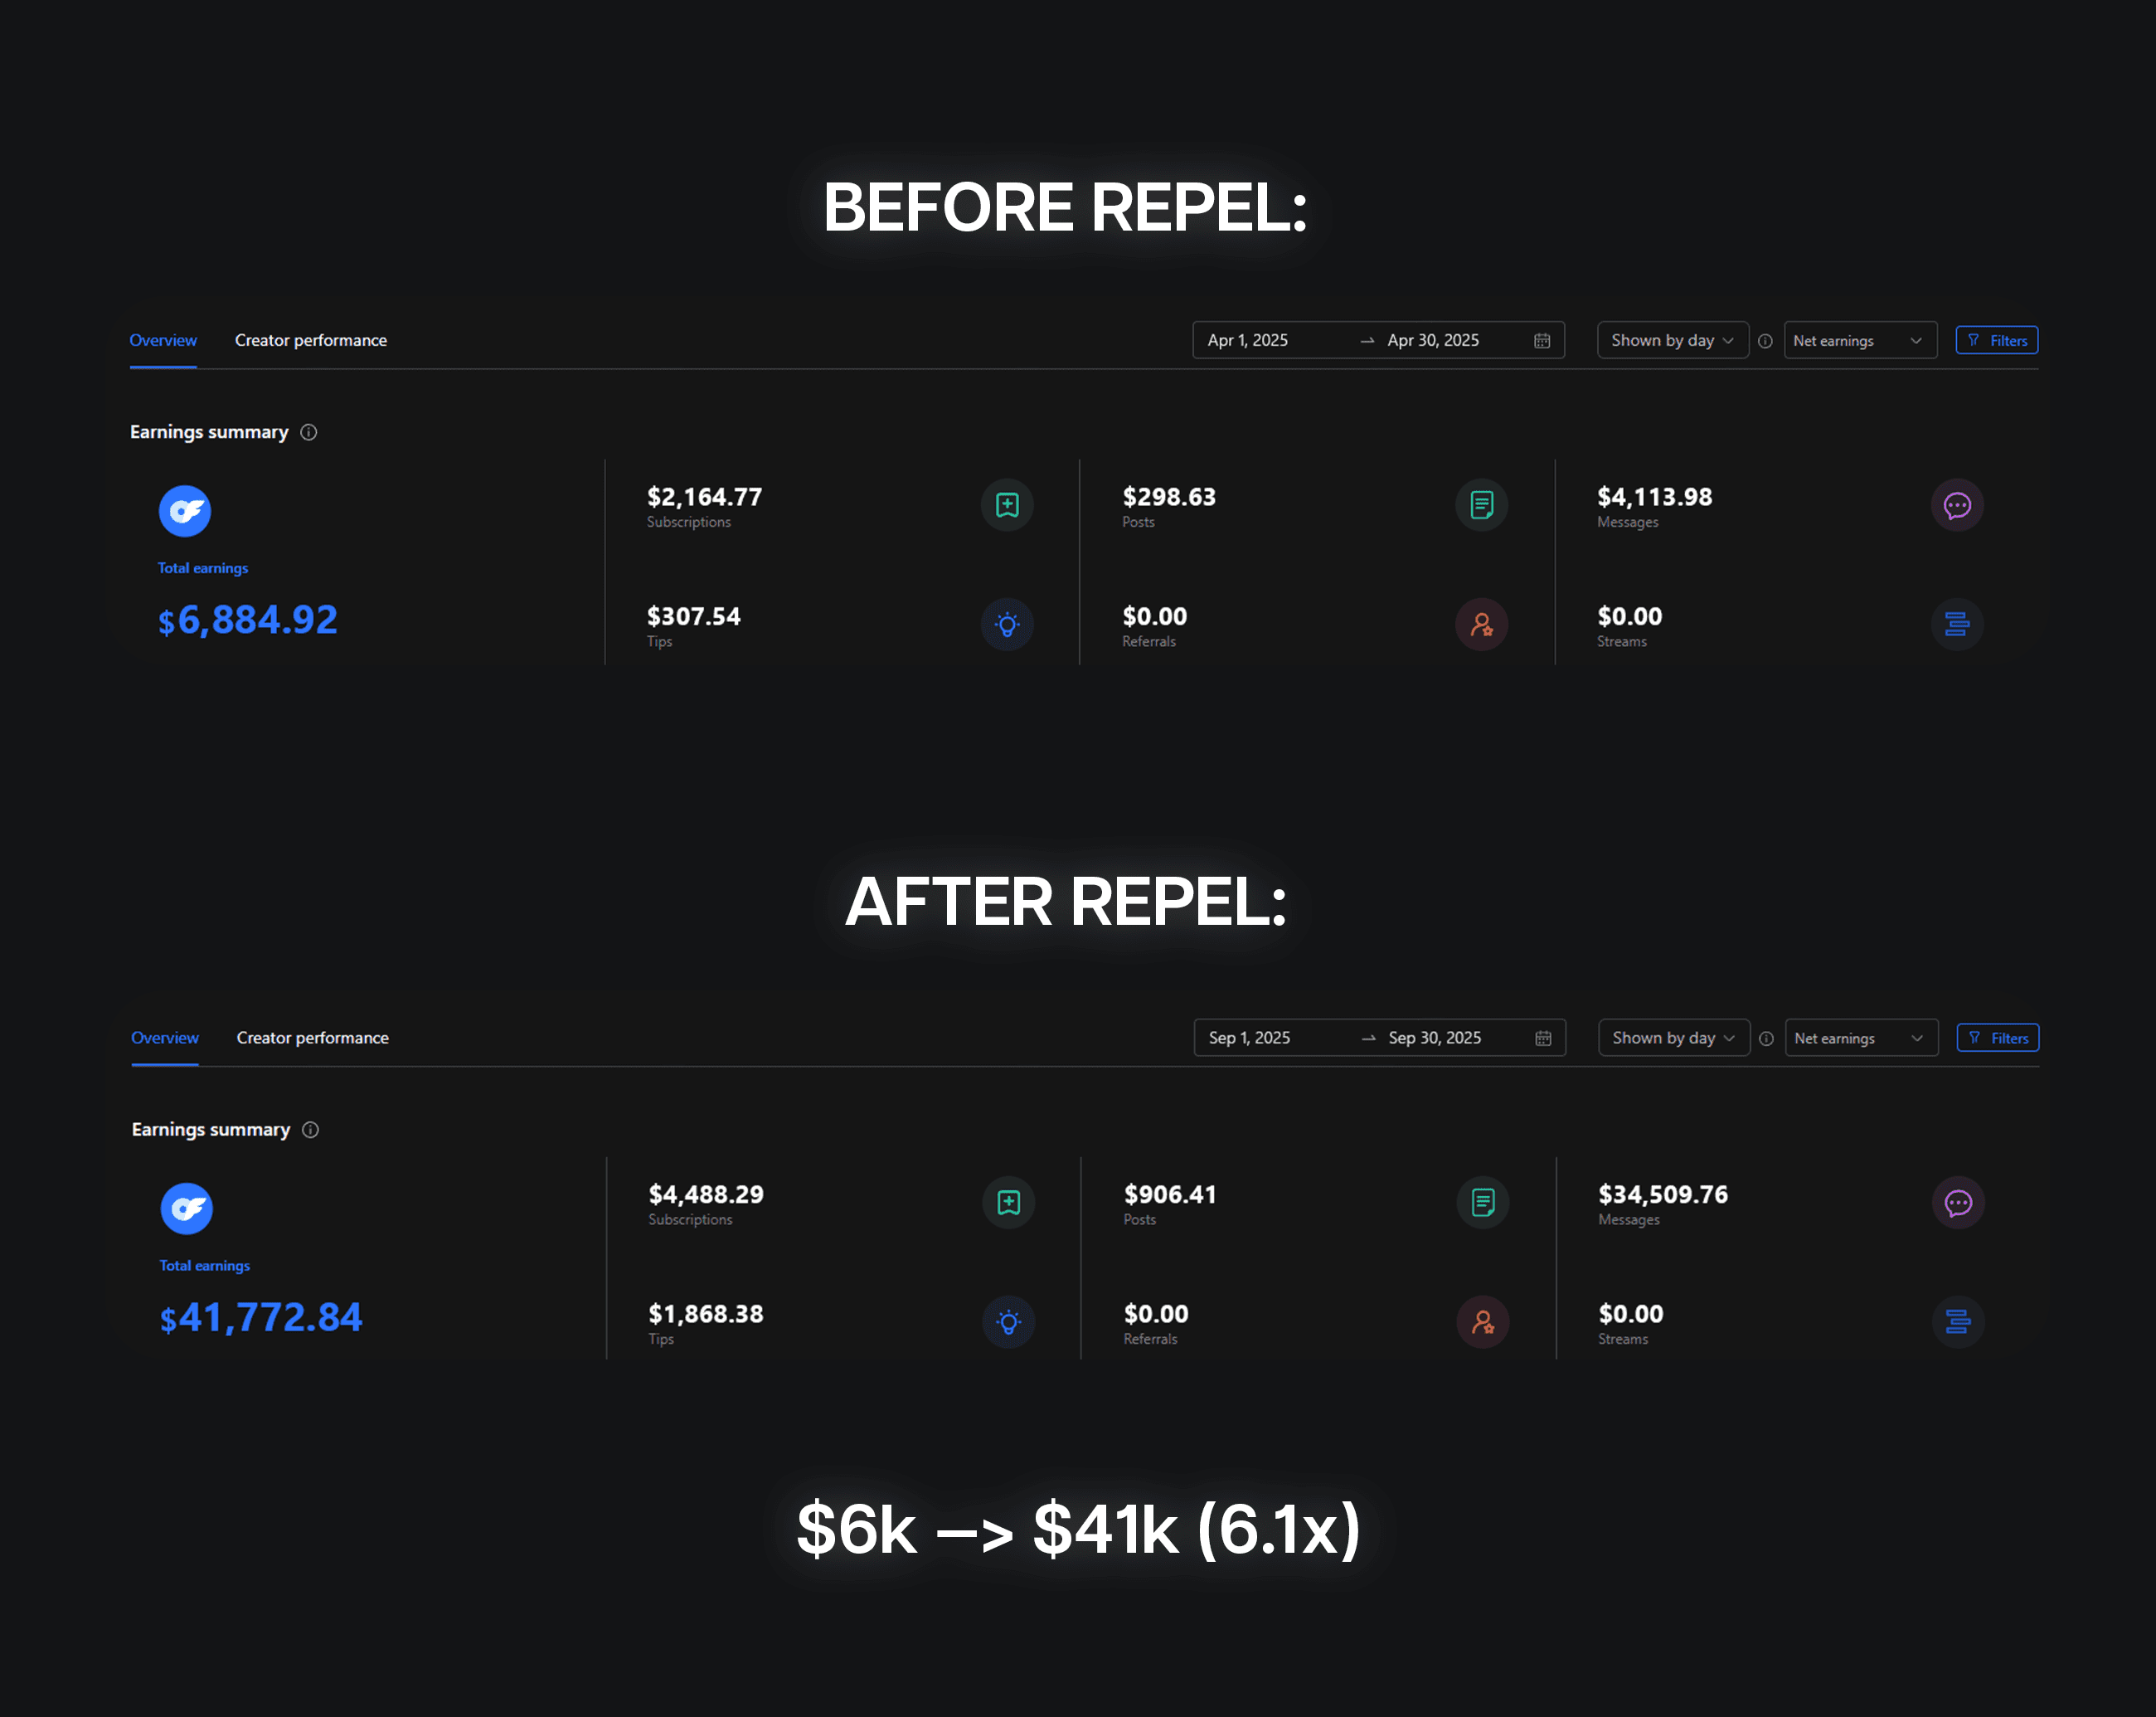2156x1717 pixels.
Task: Click the Subscriptions bookmark icon in top panel
Action: click(1007, 505)
